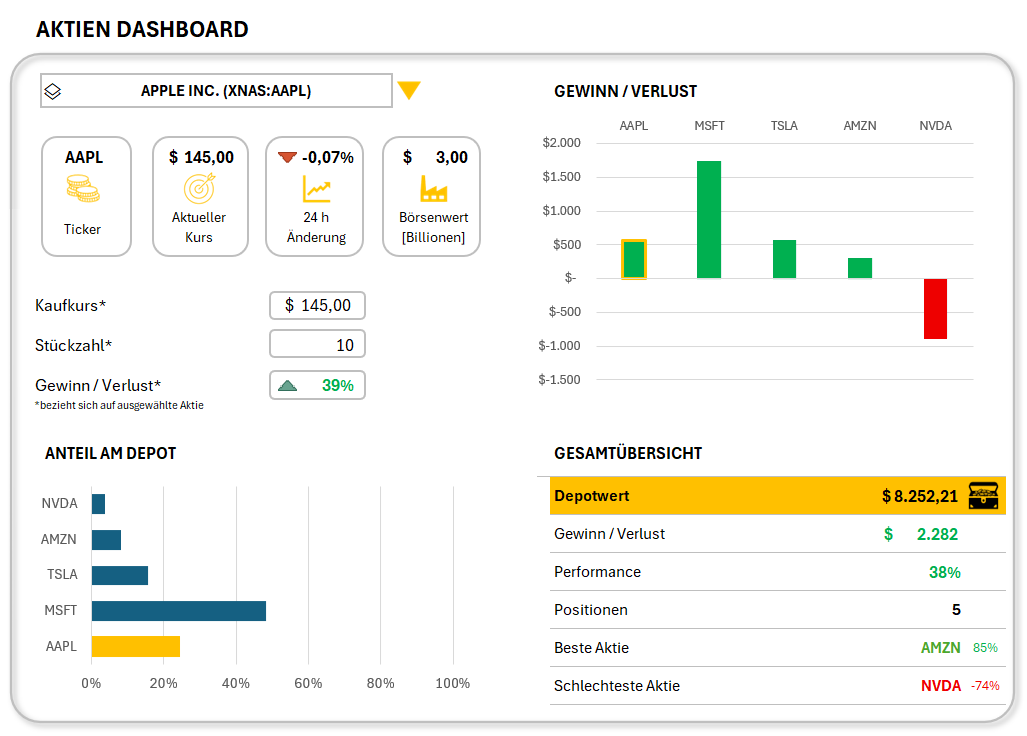Click the Positionen label
Viewport: 1027px width, 736px height.
point(591,610)
